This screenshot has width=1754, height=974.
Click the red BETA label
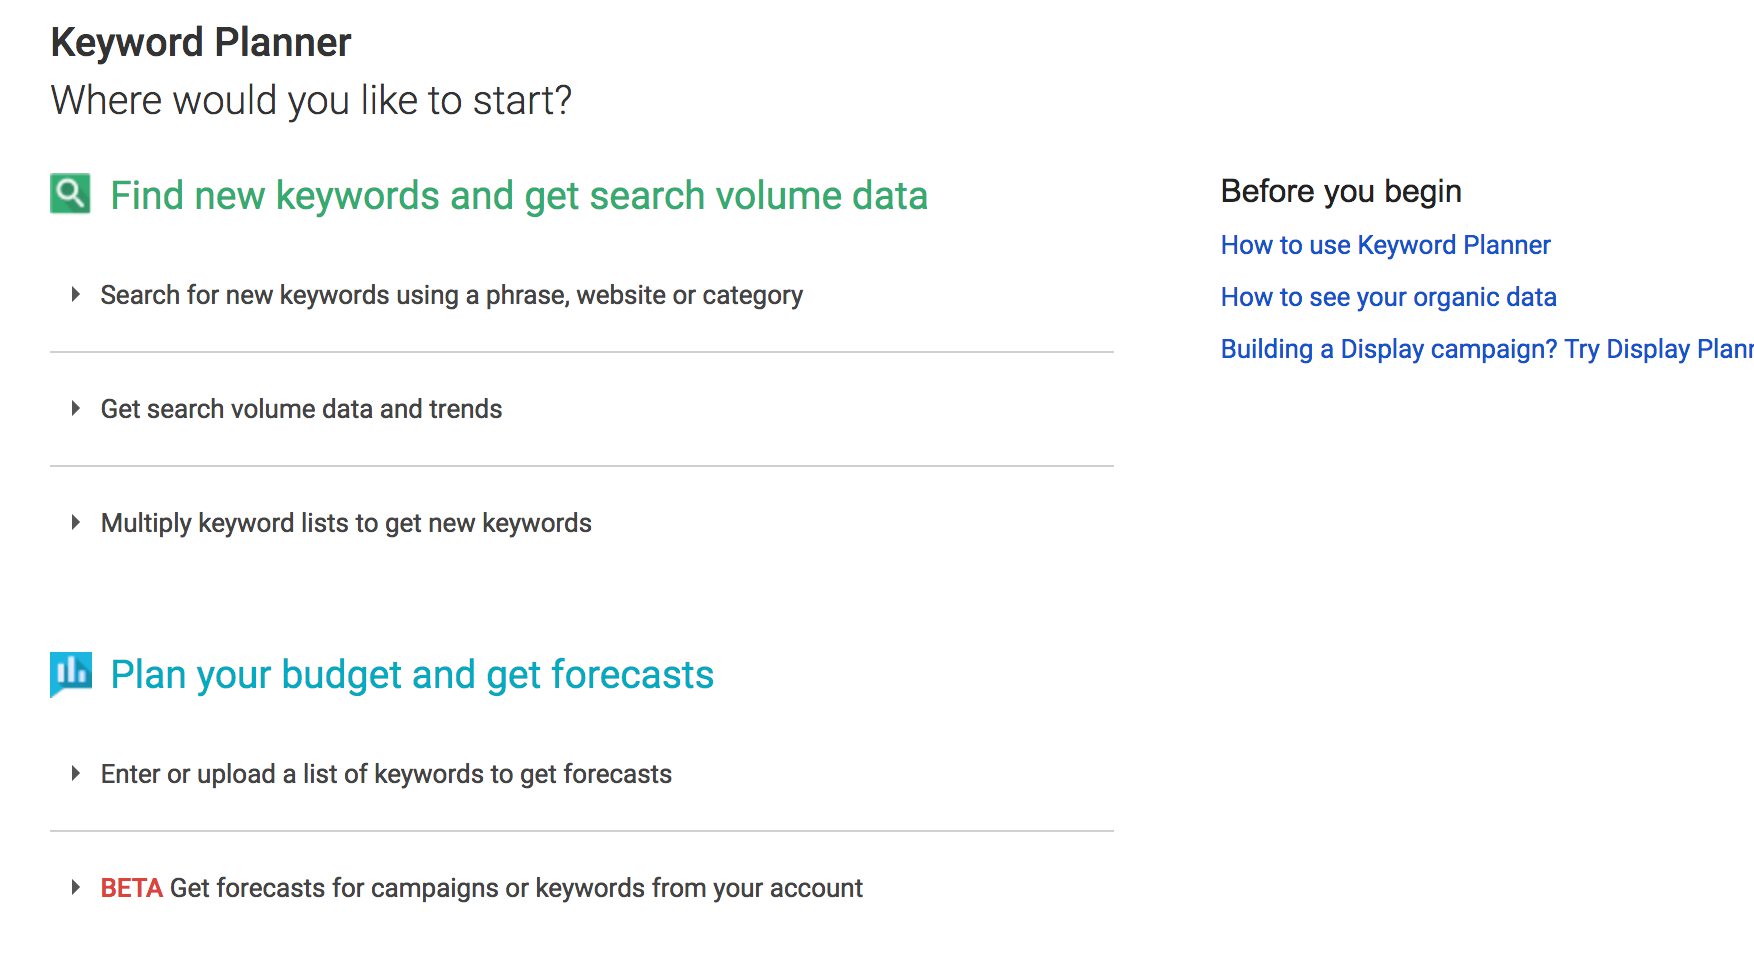click(131, 889)
